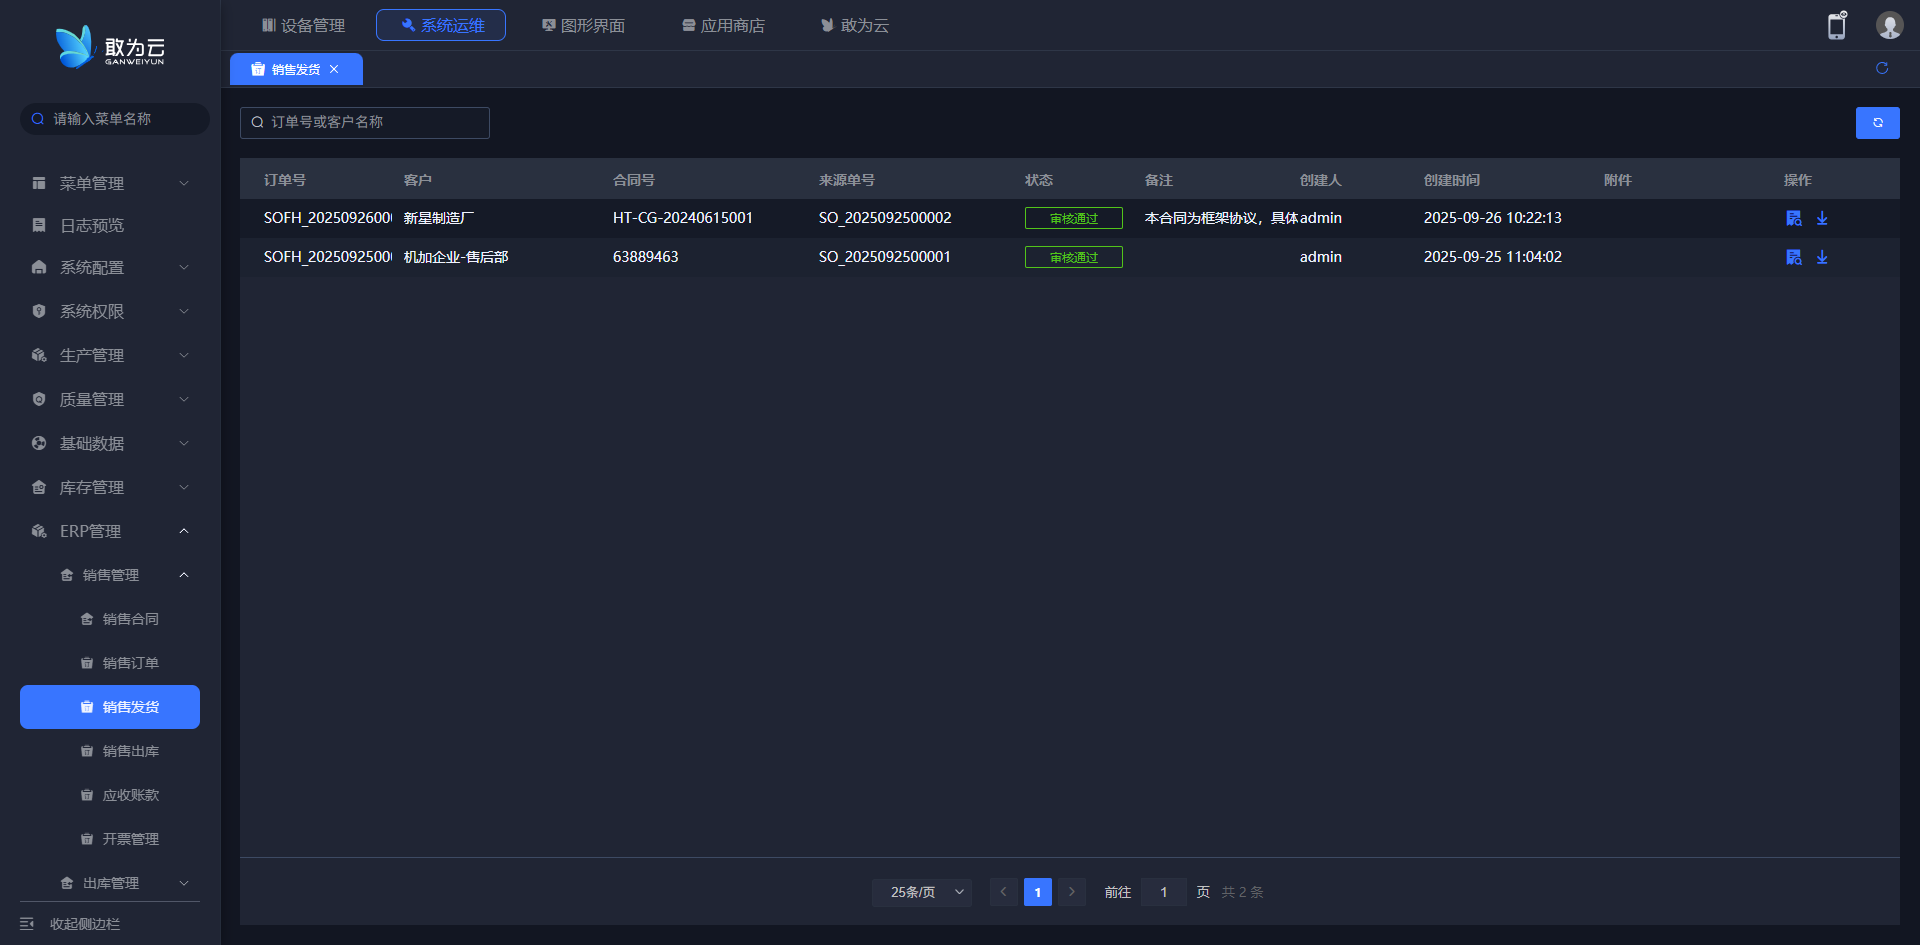The width and height of the screenshot is (1920, 945).
Task: Open 销售发货 in the sidebar
Action: [110, 707]
